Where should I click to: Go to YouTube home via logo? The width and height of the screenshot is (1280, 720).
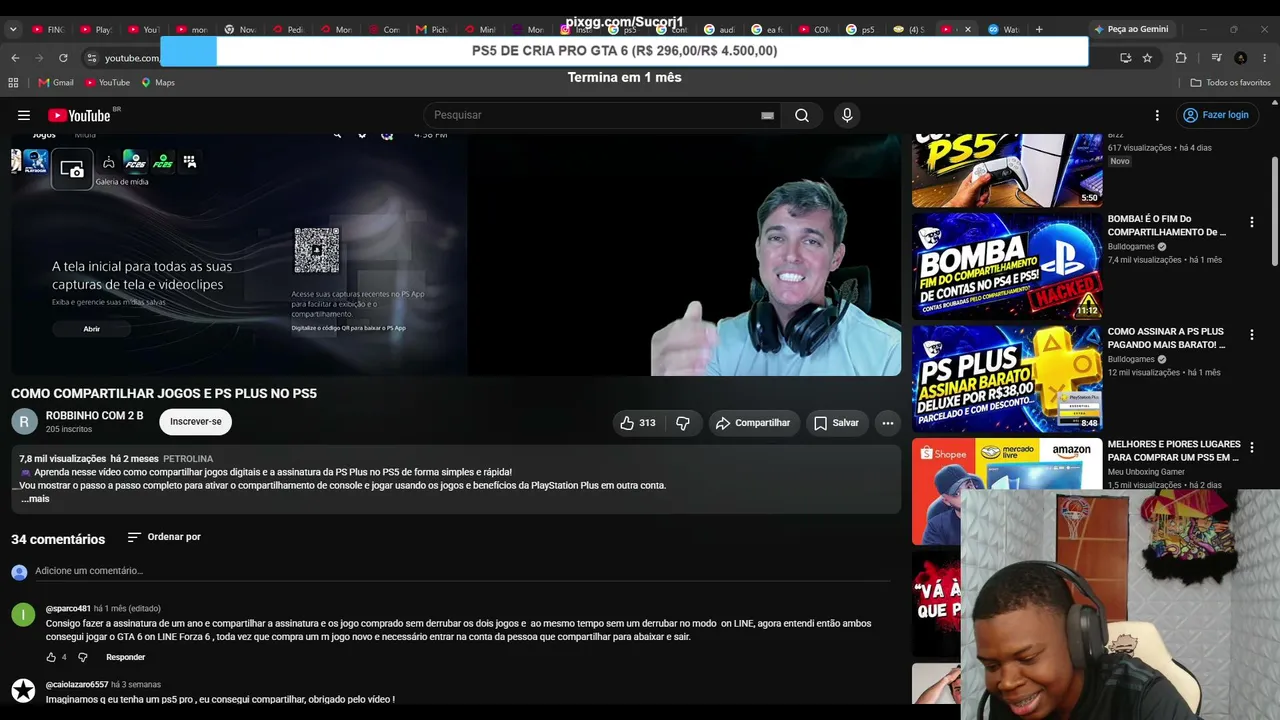(x=79, y=115)
